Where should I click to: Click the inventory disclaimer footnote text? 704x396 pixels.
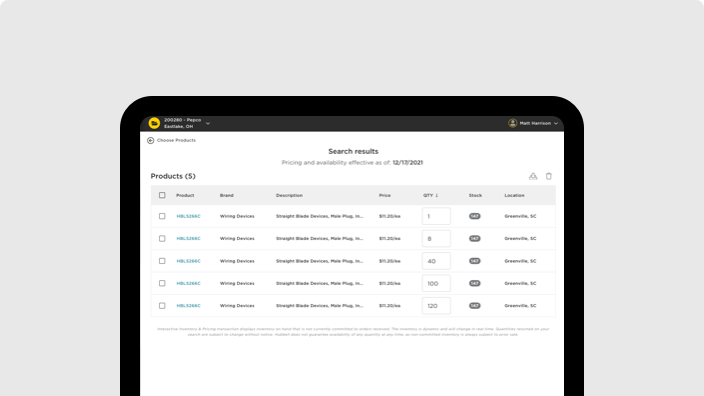click(353, 332)
